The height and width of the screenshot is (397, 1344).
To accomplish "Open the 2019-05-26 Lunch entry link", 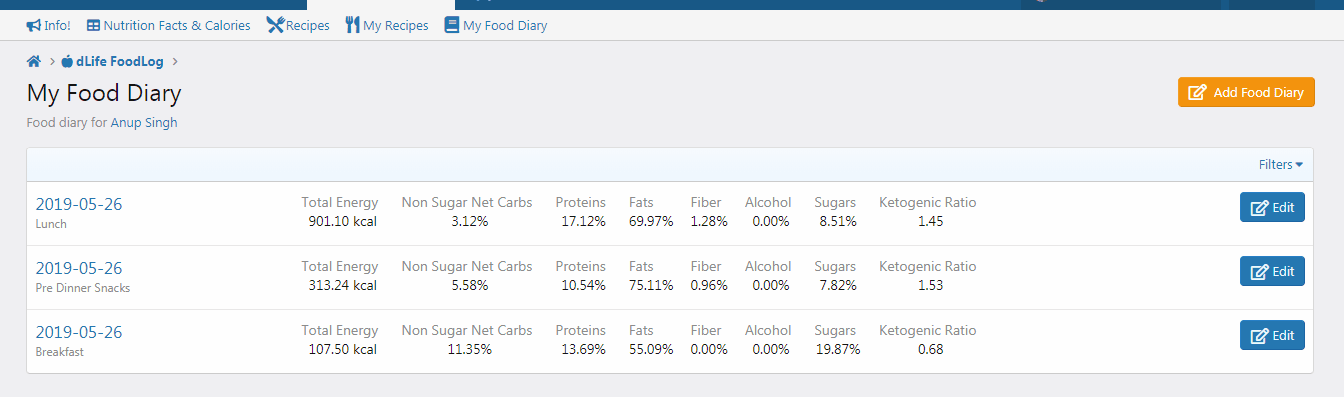I will 79,204.
